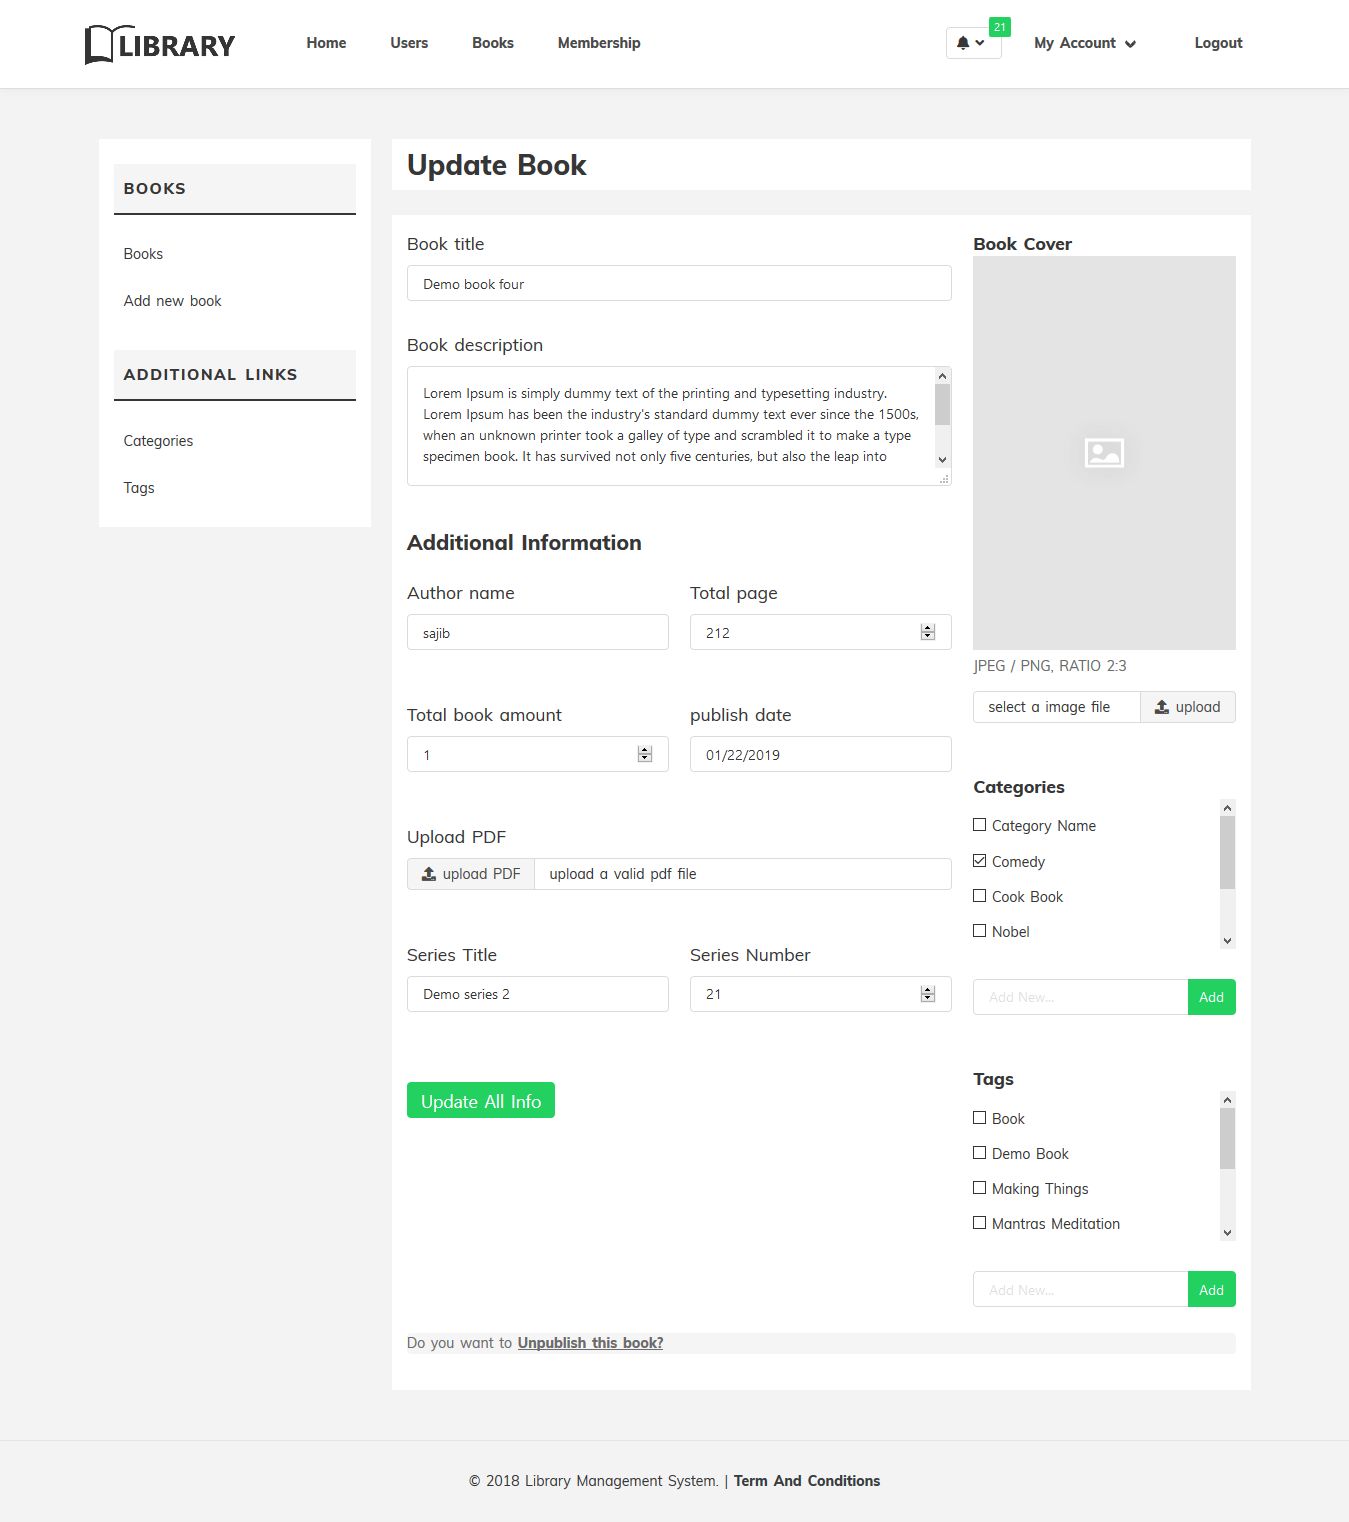Click the cover upload icon button

[1188, 707]
